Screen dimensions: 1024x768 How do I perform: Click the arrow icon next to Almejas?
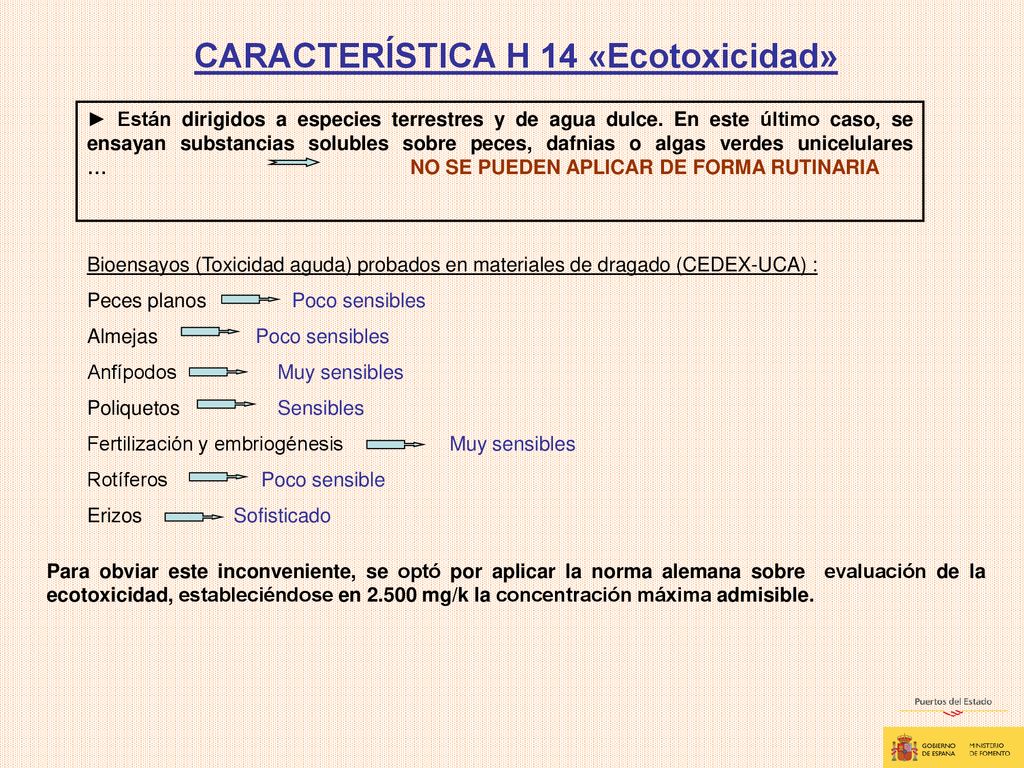210,332
